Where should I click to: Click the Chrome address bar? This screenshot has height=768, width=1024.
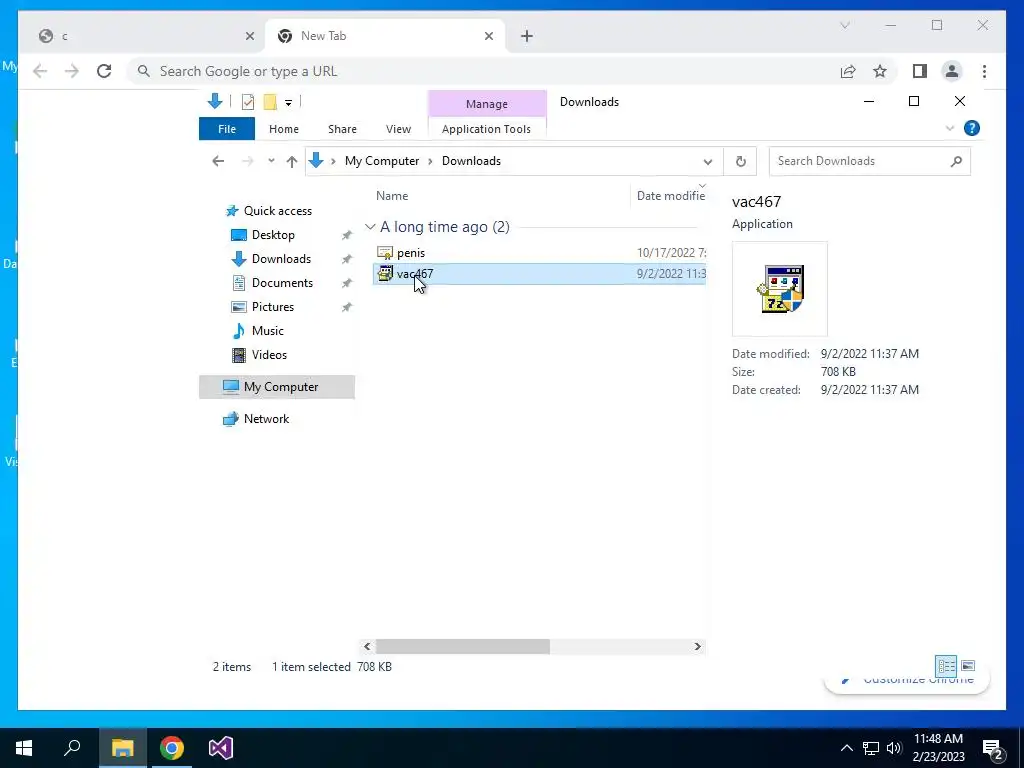point(483,71)
